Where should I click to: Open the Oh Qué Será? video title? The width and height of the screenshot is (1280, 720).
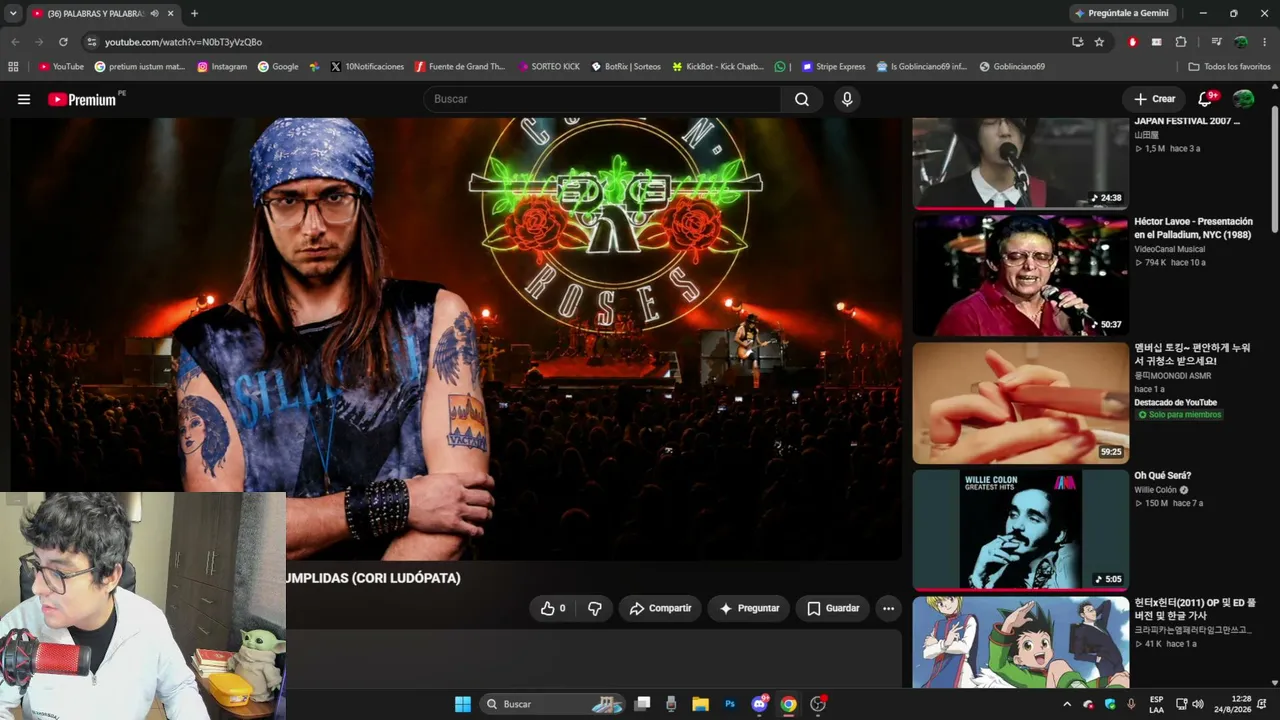(x=1163, y=476)
